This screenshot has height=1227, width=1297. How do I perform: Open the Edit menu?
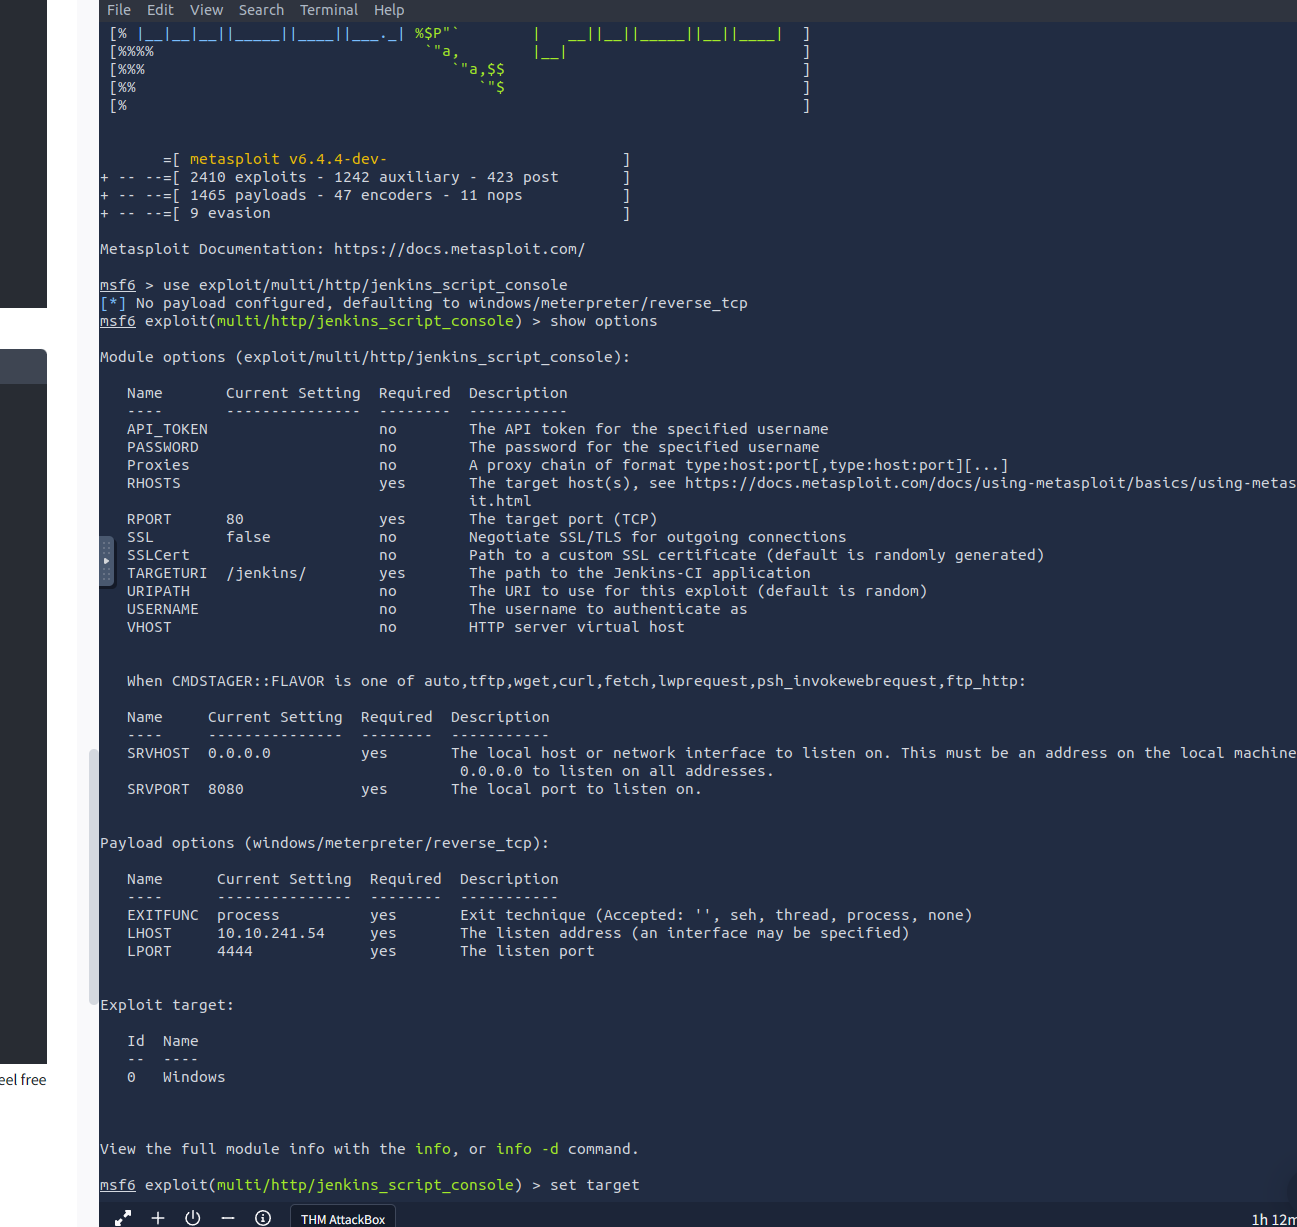(160, 10)
